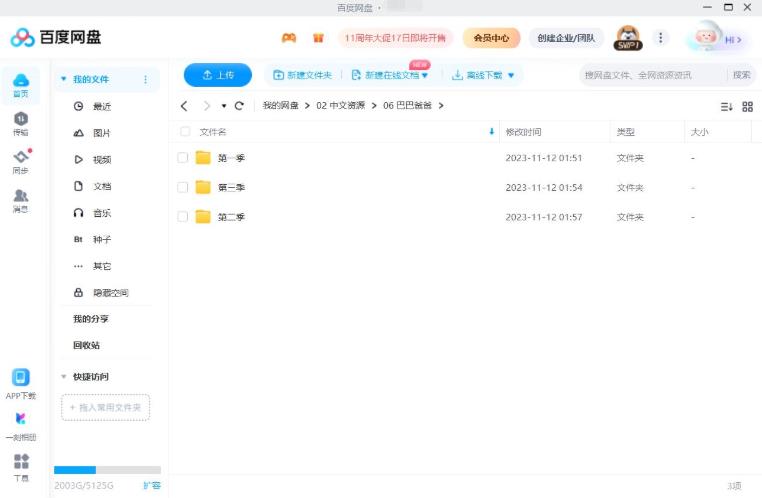The image size is (762, 498).
Task: Open the three-dot menu beside SVIP avatar
Action: click(660, 37)
